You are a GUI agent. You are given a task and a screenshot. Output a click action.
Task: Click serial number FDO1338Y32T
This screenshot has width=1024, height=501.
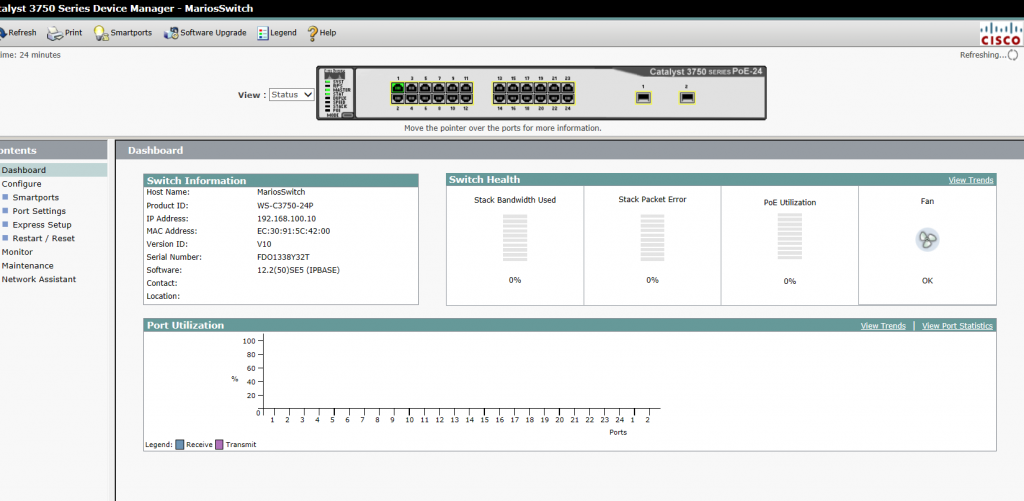click(283, 257)
